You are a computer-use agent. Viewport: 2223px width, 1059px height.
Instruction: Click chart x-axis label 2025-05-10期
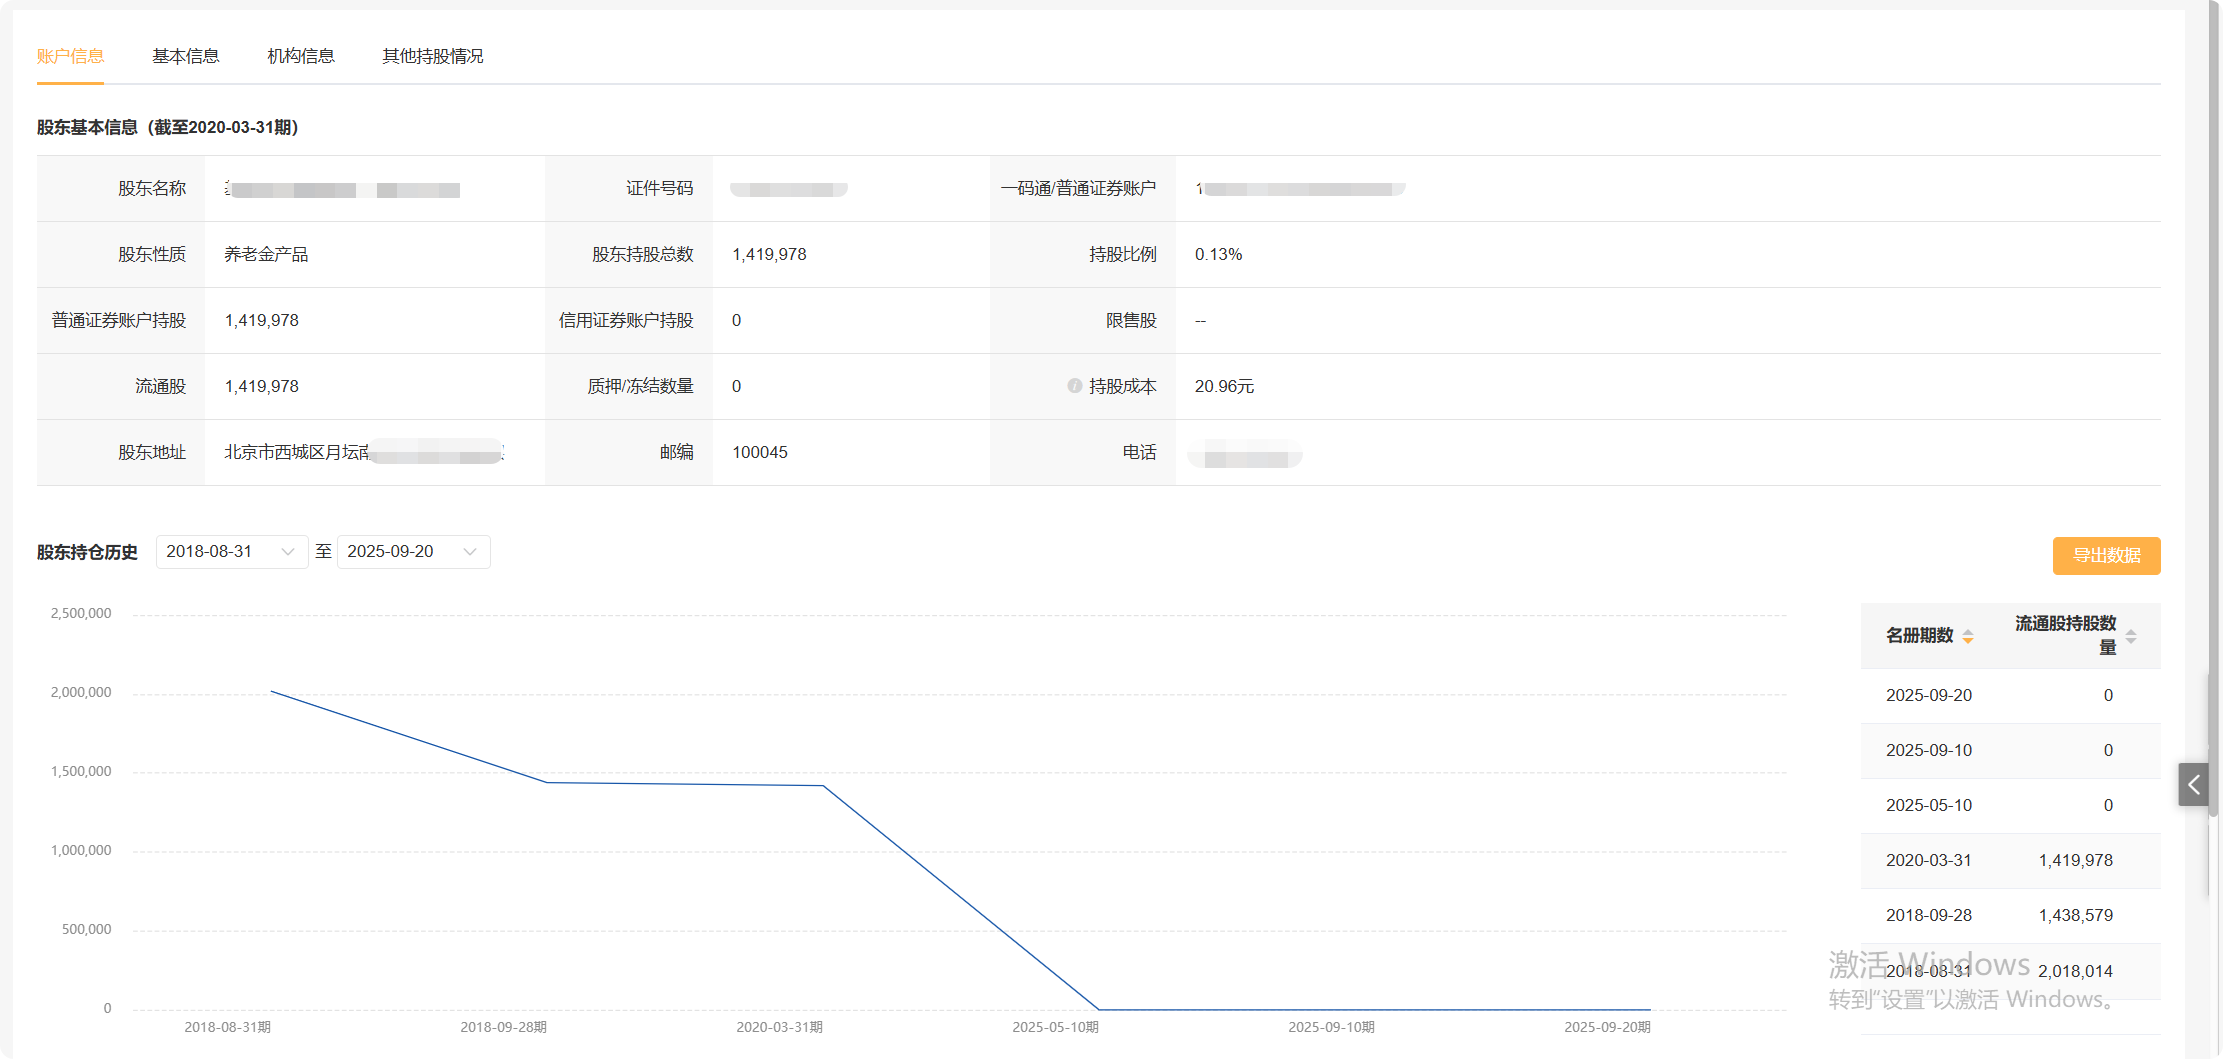tap(1056, 1028)
